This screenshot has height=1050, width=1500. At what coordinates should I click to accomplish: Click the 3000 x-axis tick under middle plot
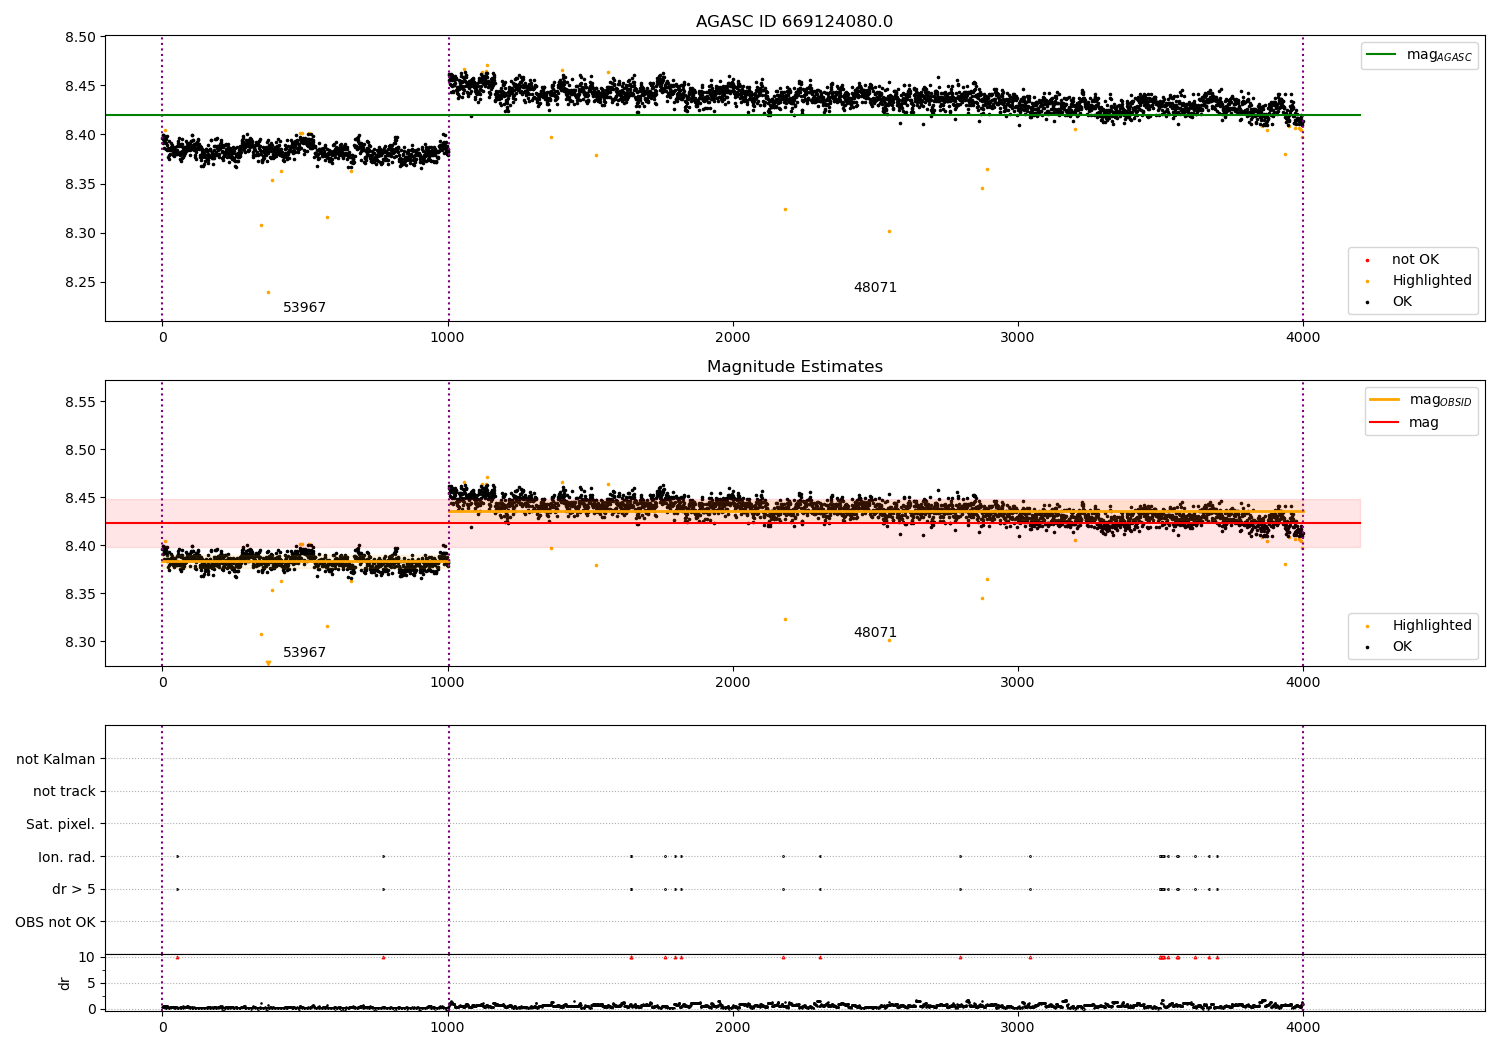tap(1018, 683)
